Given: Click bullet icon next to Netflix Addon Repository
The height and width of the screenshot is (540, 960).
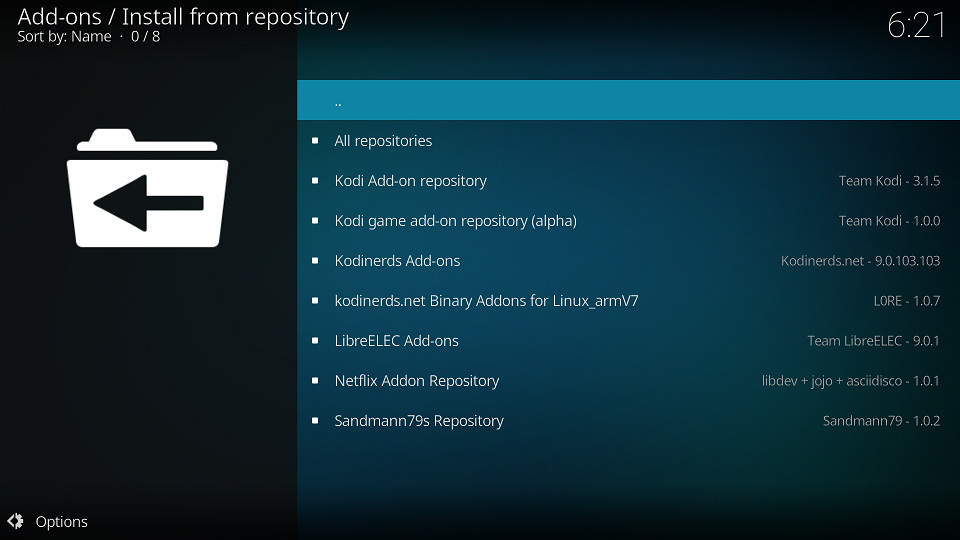Looking at the screenshot, I should point(315,381).
